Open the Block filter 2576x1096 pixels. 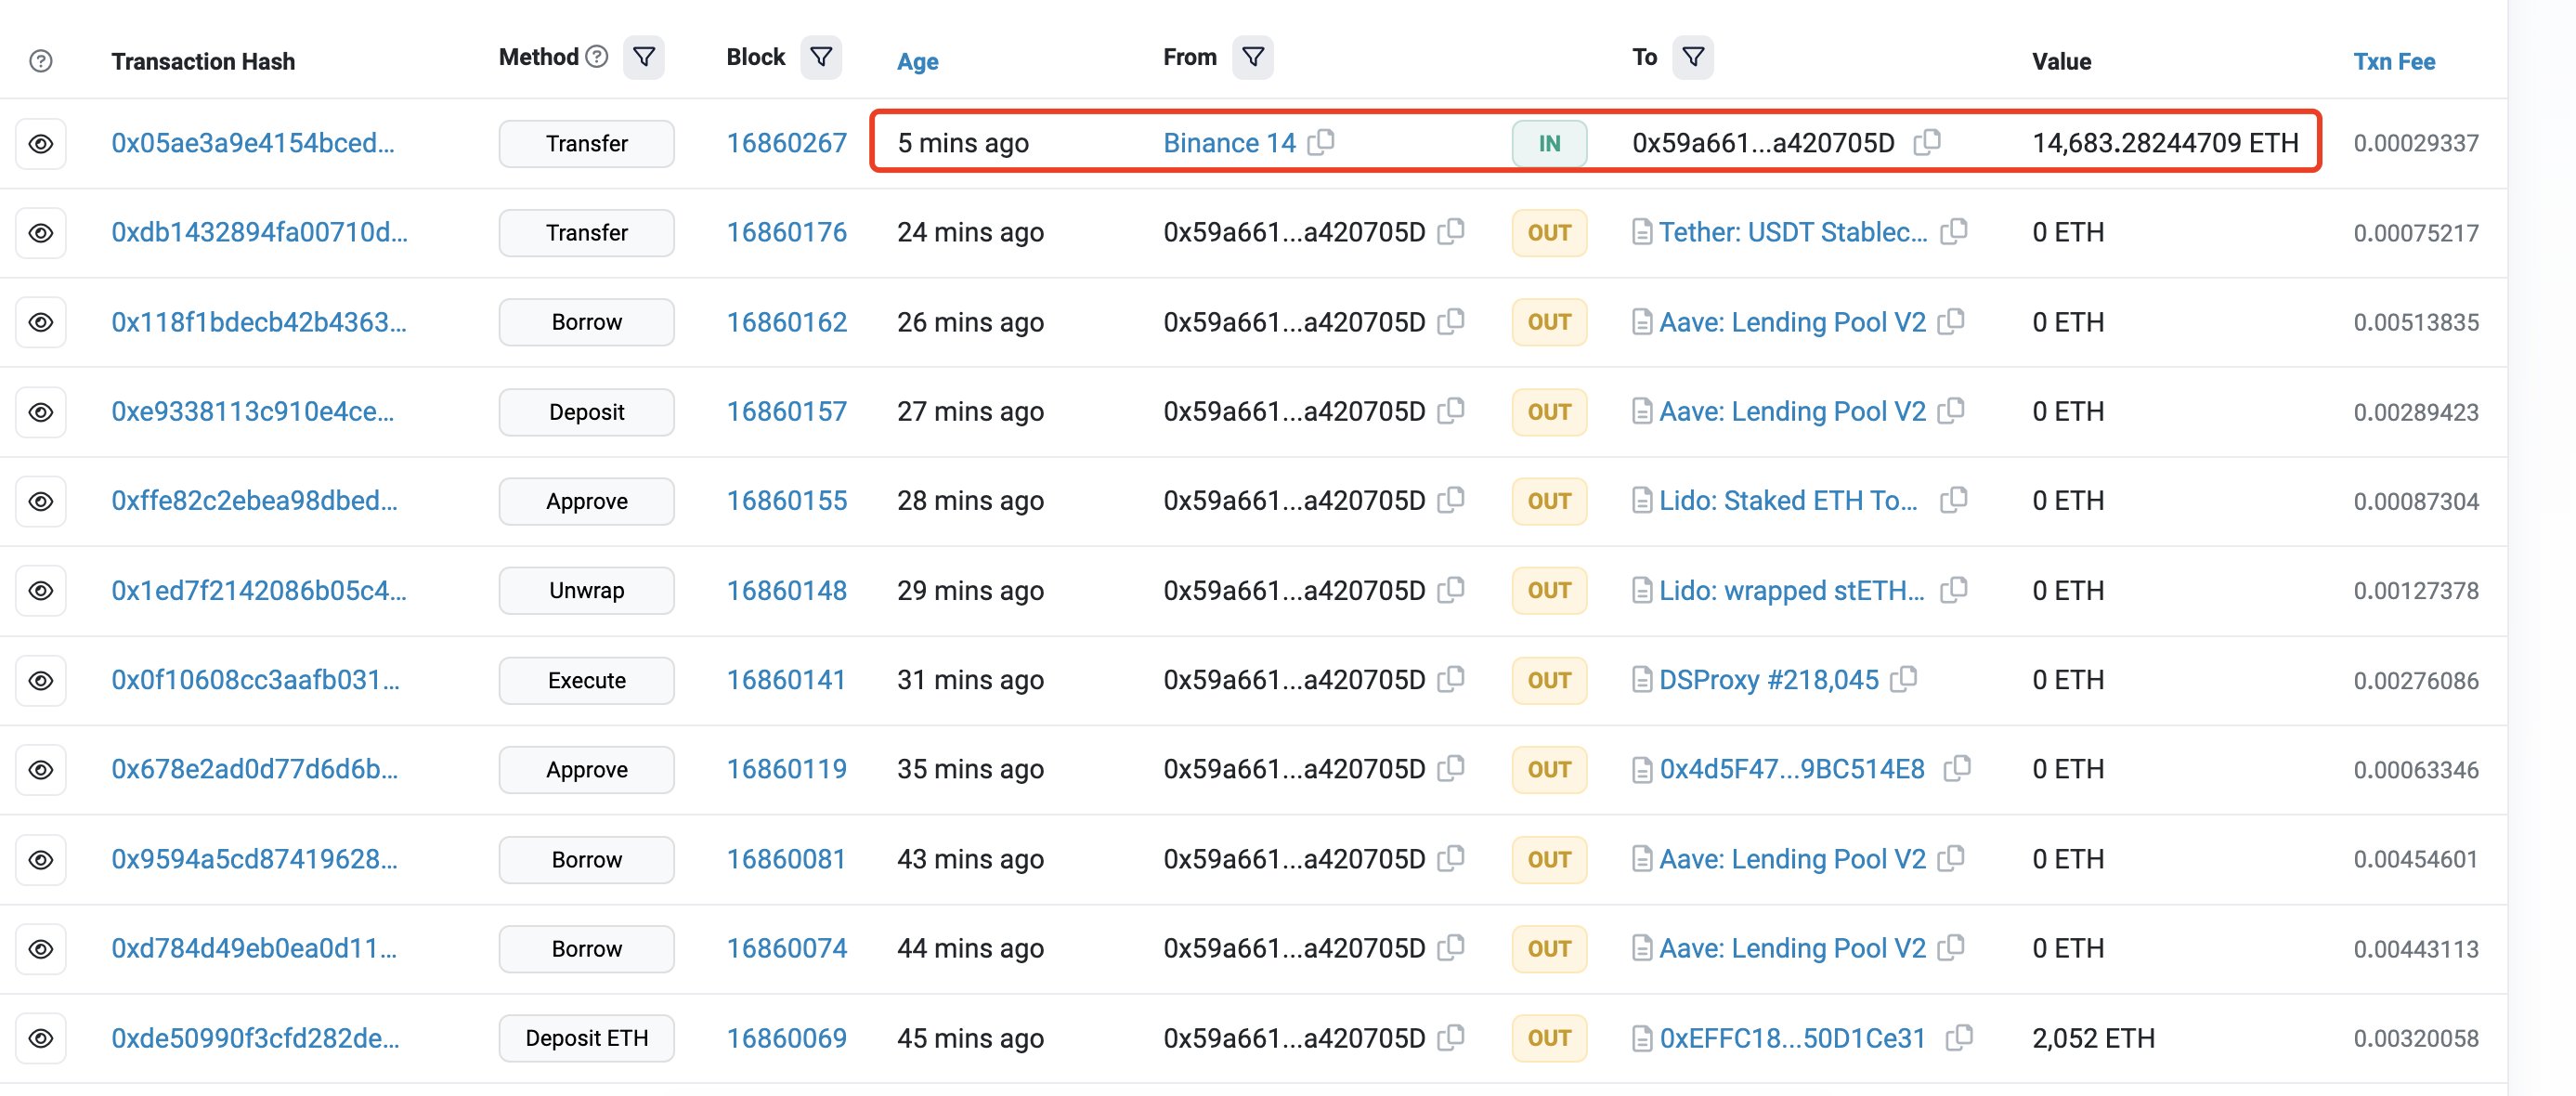click(821, 57)
